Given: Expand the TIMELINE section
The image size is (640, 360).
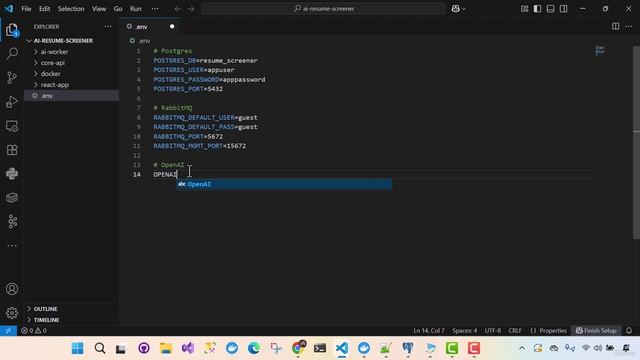Looking at the screenshot, I should point(71,320).
